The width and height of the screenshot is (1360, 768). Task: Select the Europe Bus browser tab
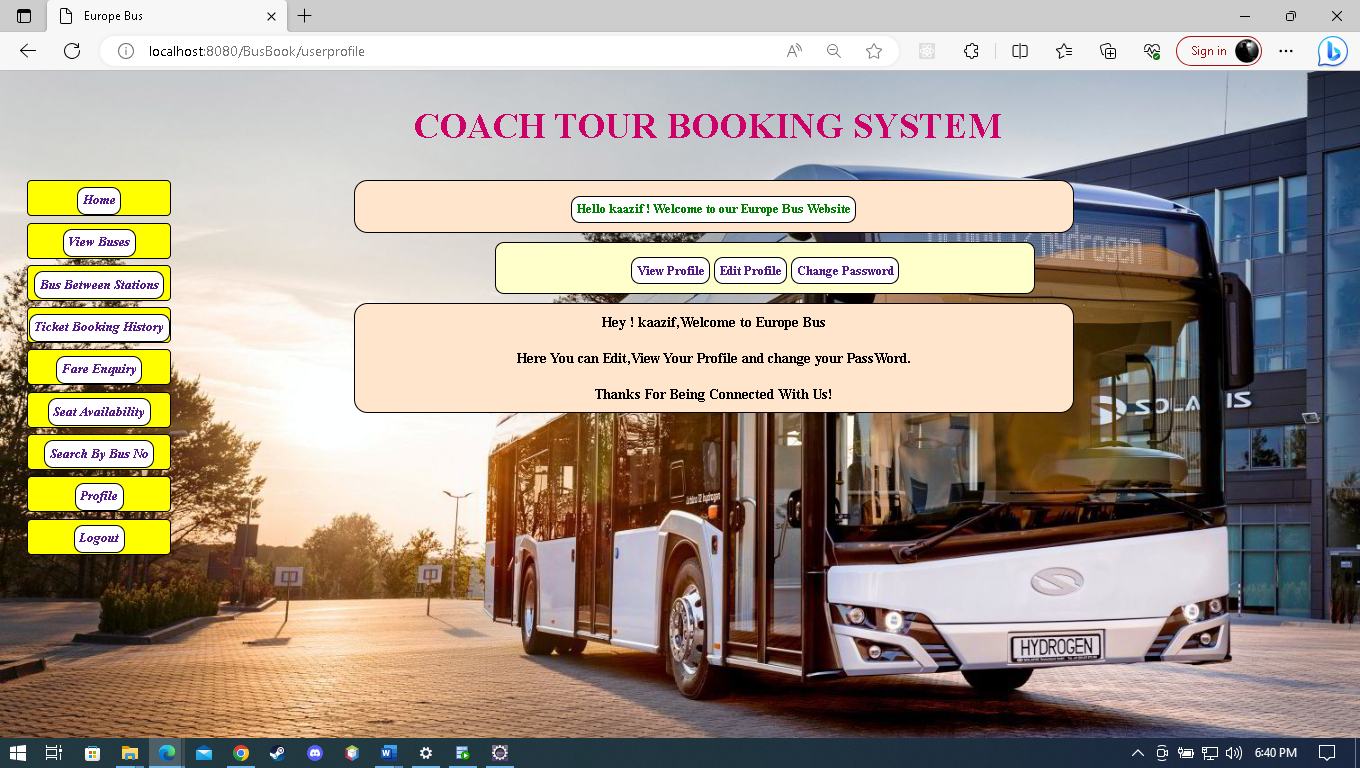click(160, 16)
